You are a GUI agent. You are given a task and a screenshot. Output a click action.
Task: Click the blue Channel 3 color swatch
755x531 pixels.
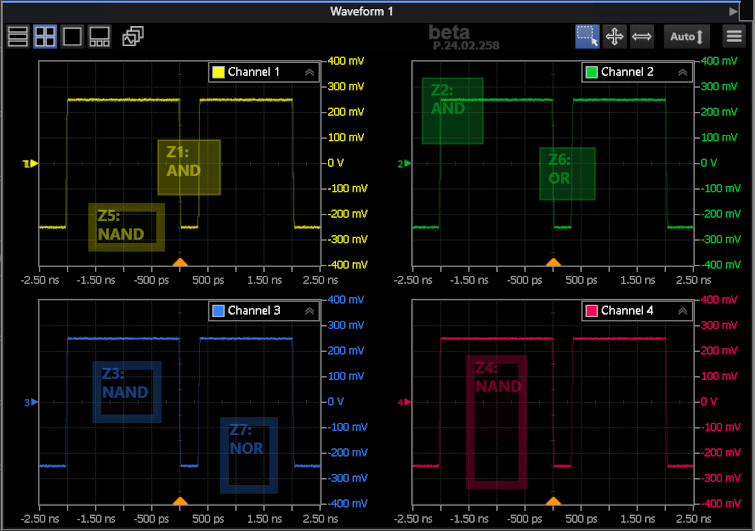tap(218, 311)
